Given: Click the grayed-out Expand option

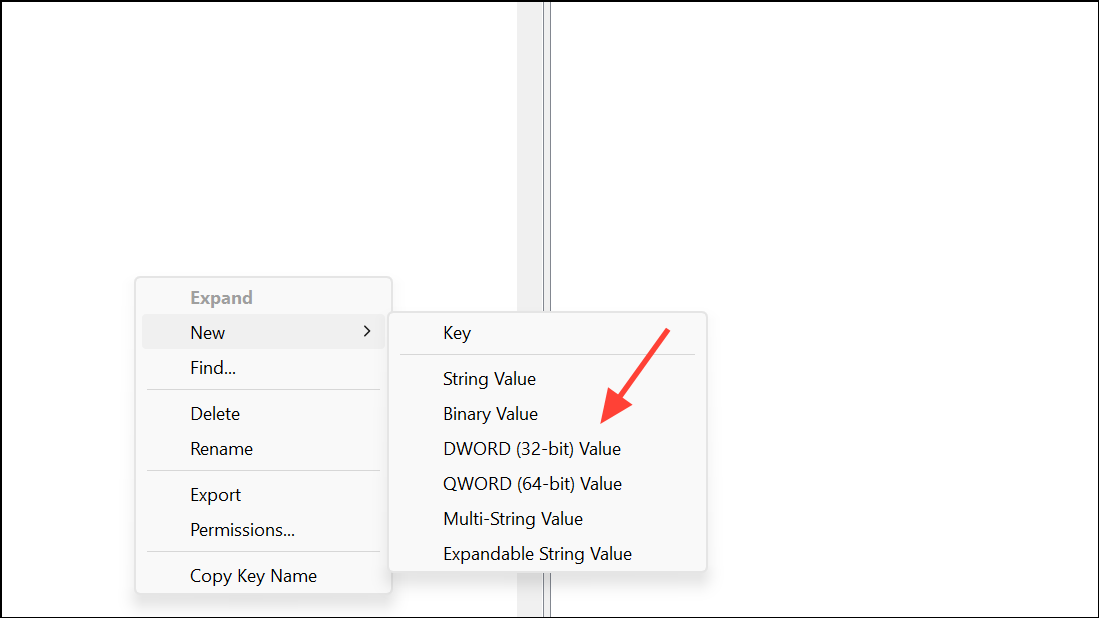Looking at the screenshot, I should pos(221,297).
